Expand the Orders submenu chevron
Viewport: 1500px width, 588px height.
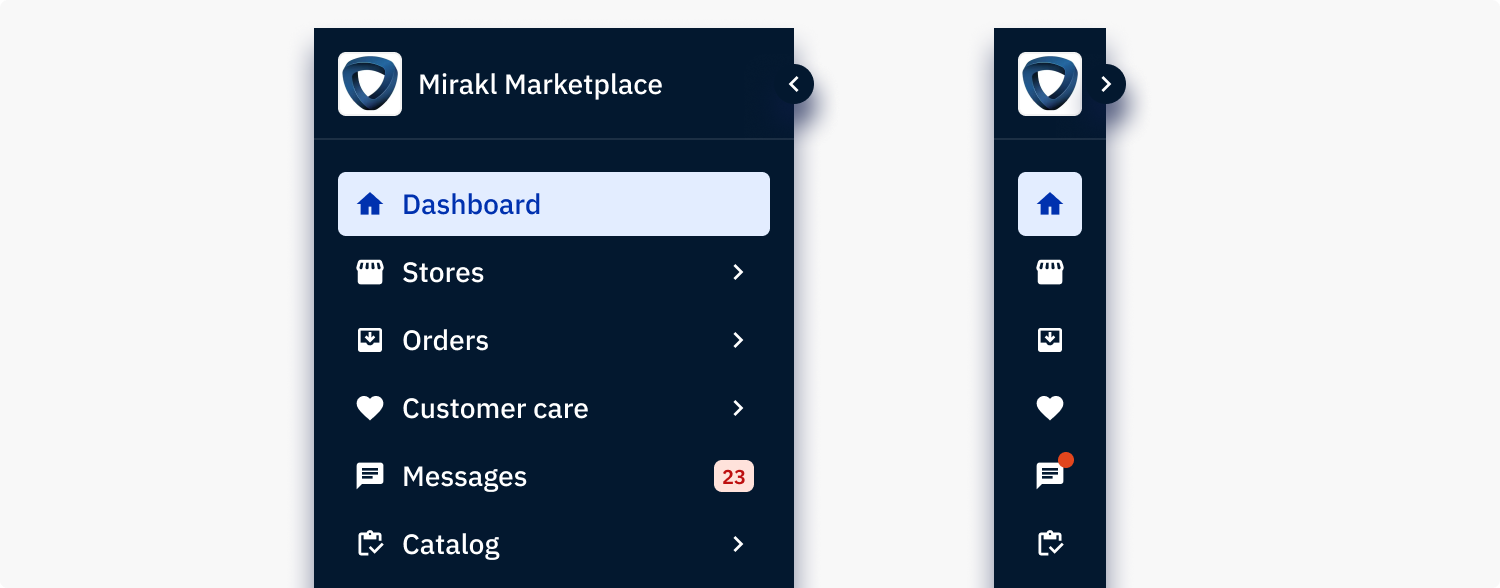pos(738,340)
